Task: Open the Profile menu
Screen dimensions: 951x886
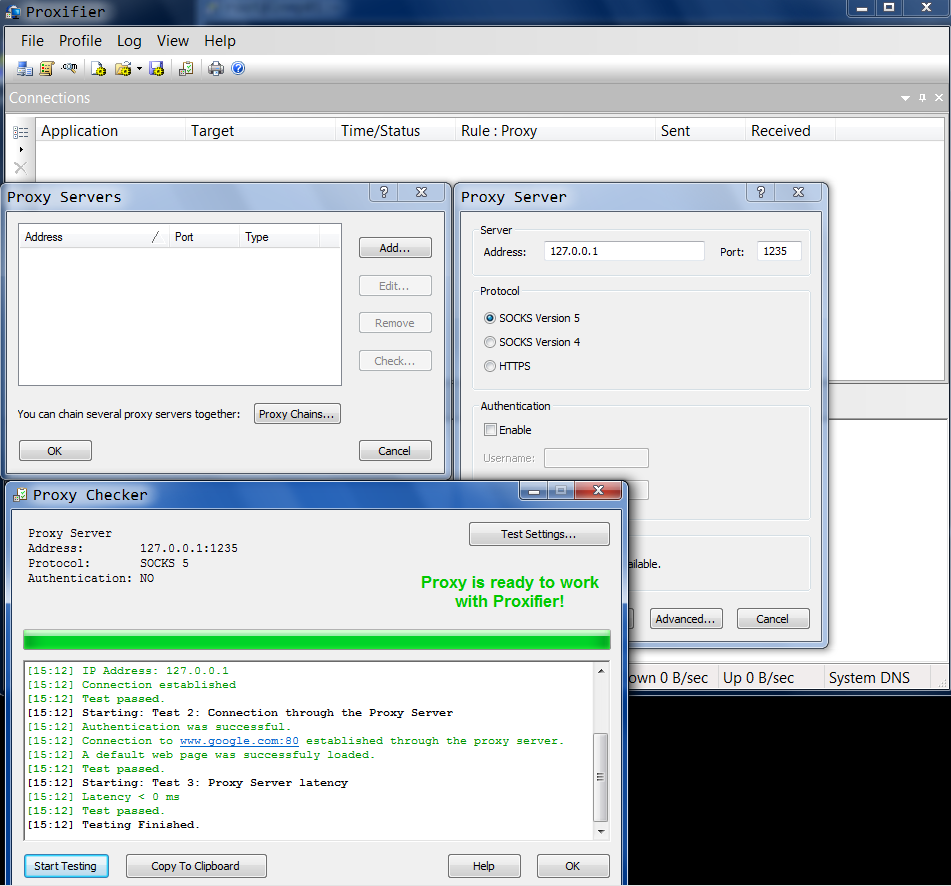Action: tap(80, 41)
